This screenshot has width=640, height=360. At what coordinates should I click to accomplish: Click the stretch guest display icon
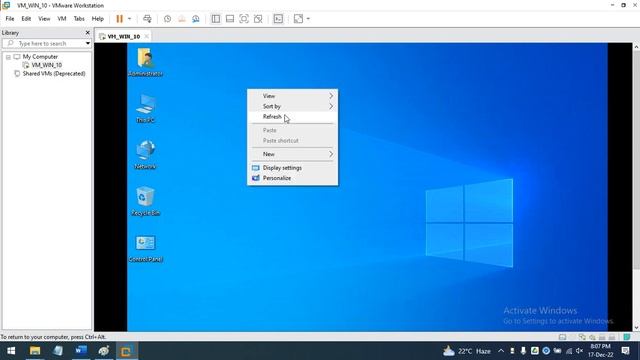tap(298, 19)
